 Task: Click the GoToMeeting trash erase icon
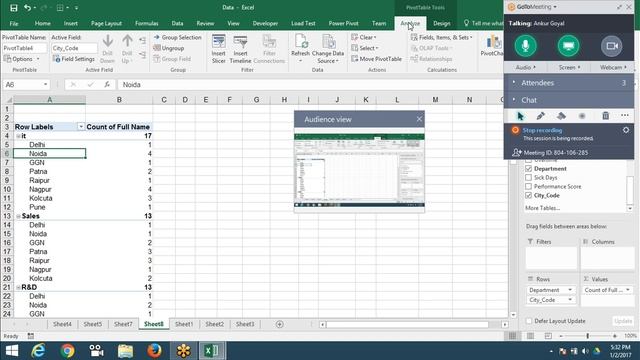pos(605,116)
